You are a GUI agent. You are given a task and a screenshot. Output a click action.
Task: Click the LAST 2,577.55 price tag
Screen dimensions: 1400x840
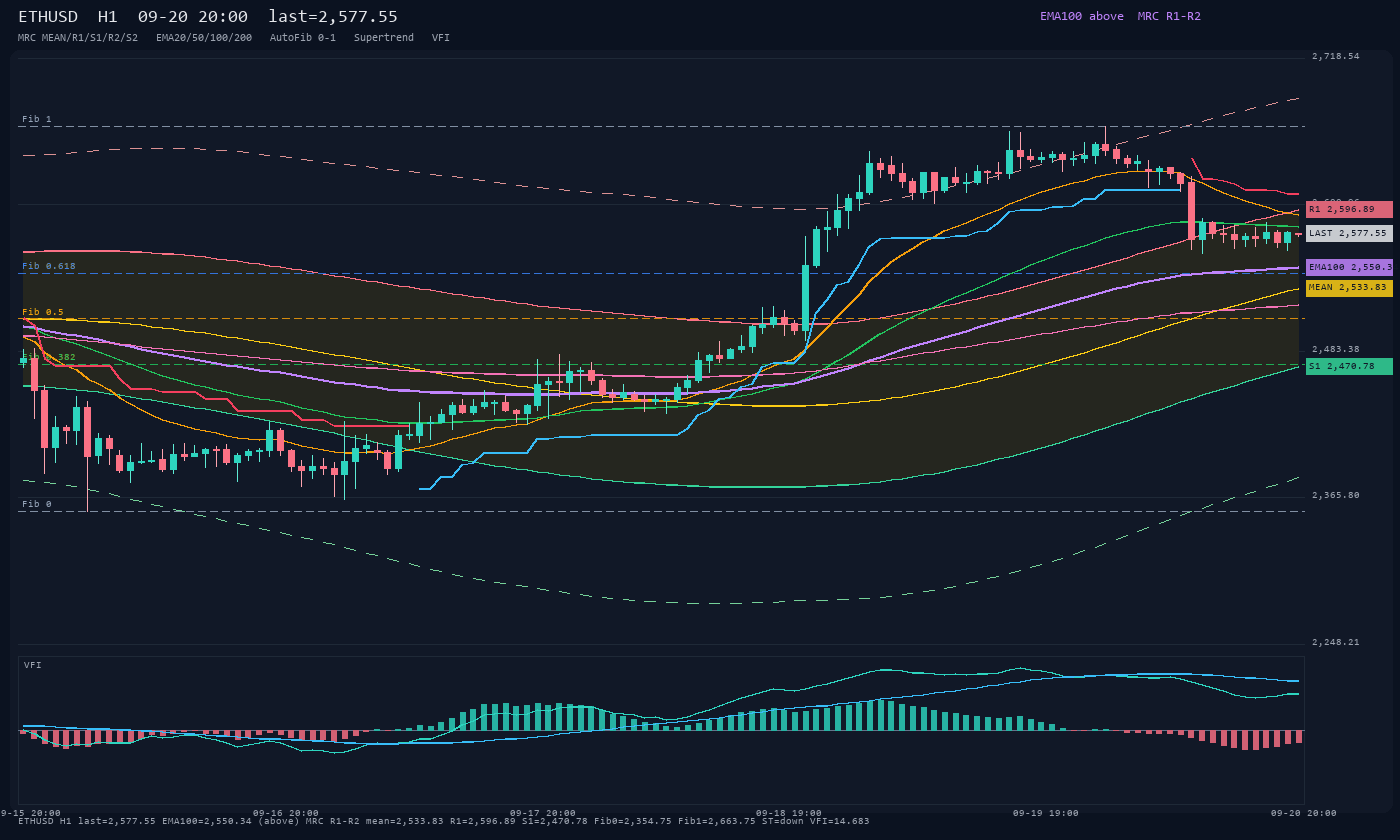[1348, 233]
